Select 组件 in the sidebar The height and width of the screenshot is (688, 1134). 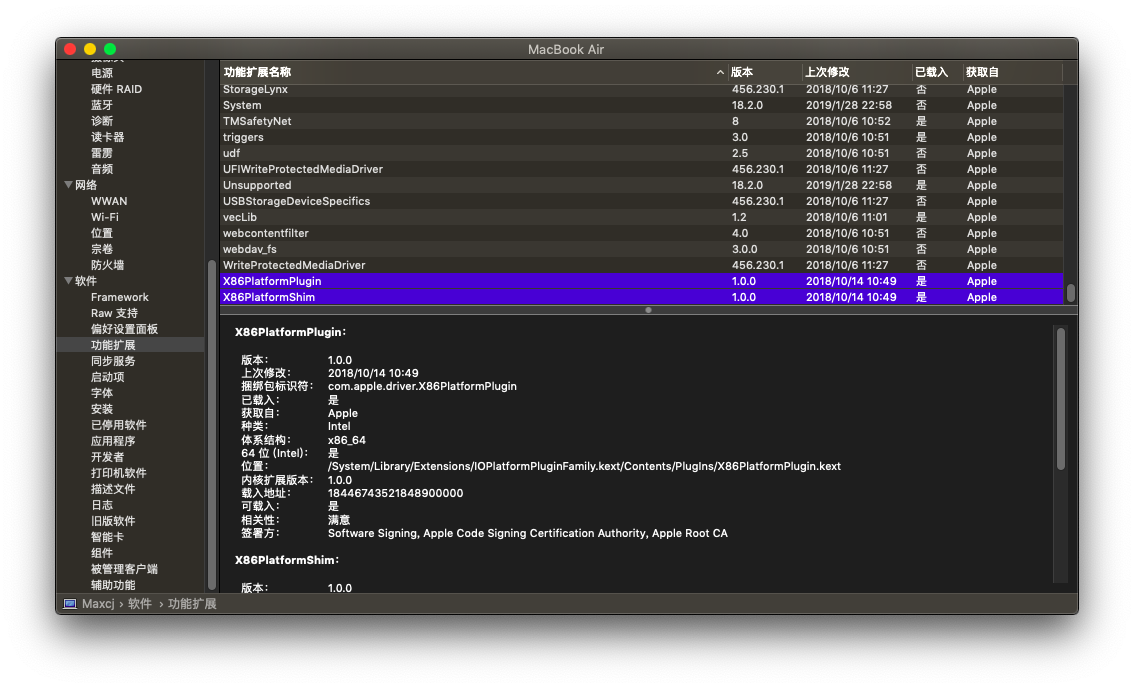pos(102,553)
